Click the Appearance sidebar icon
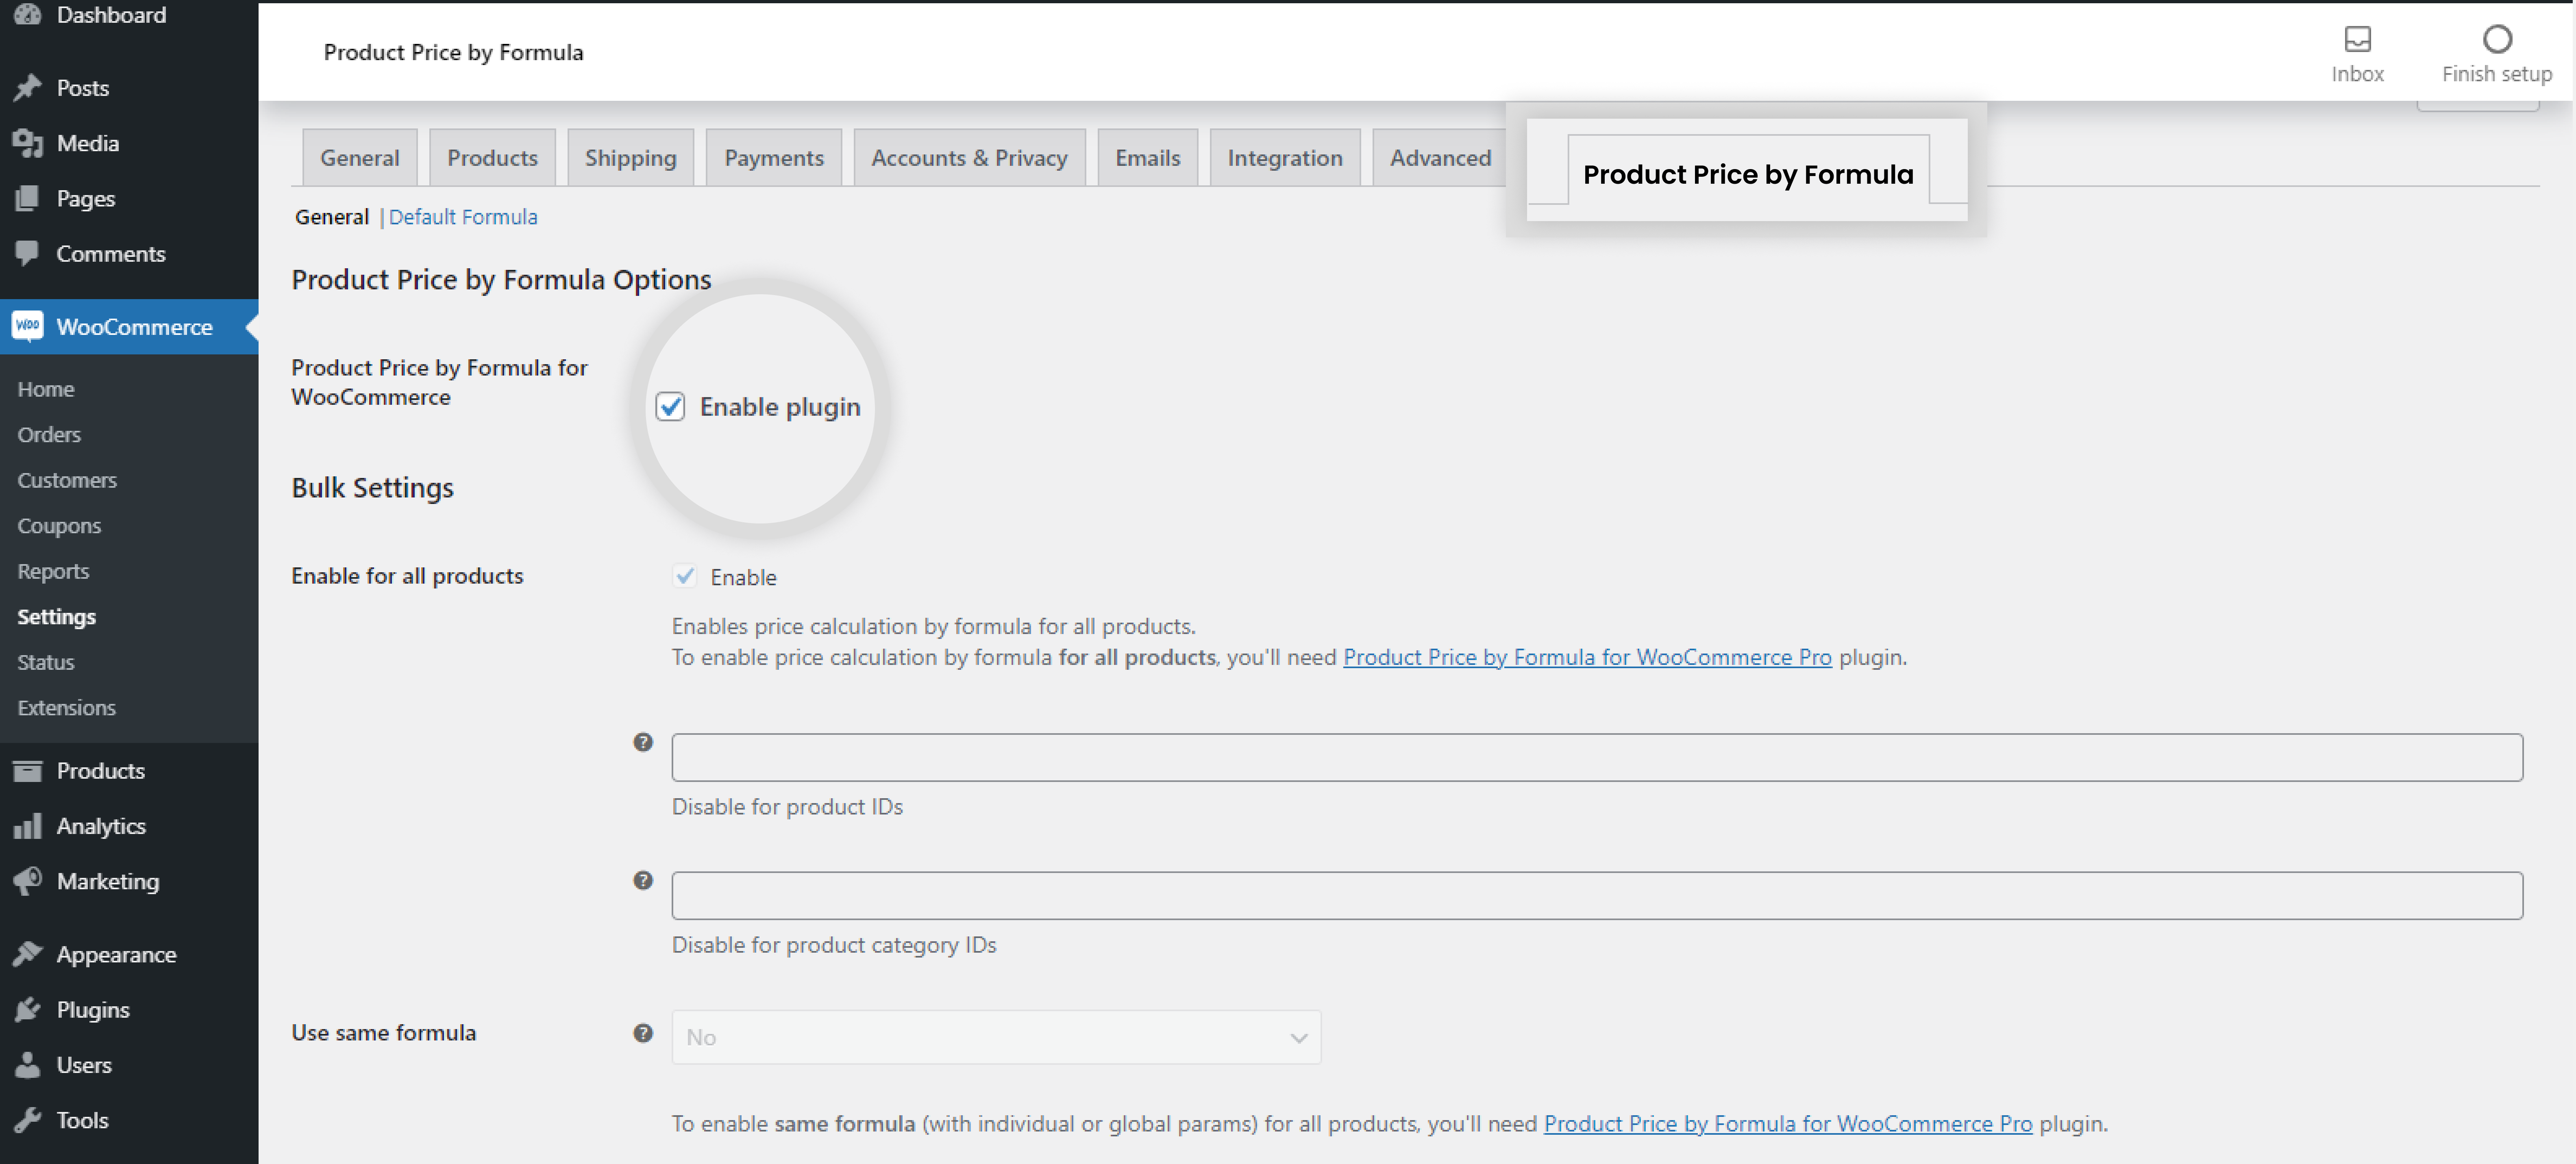This screenshot has height=1164, width=2576. (x=30, y=954)
